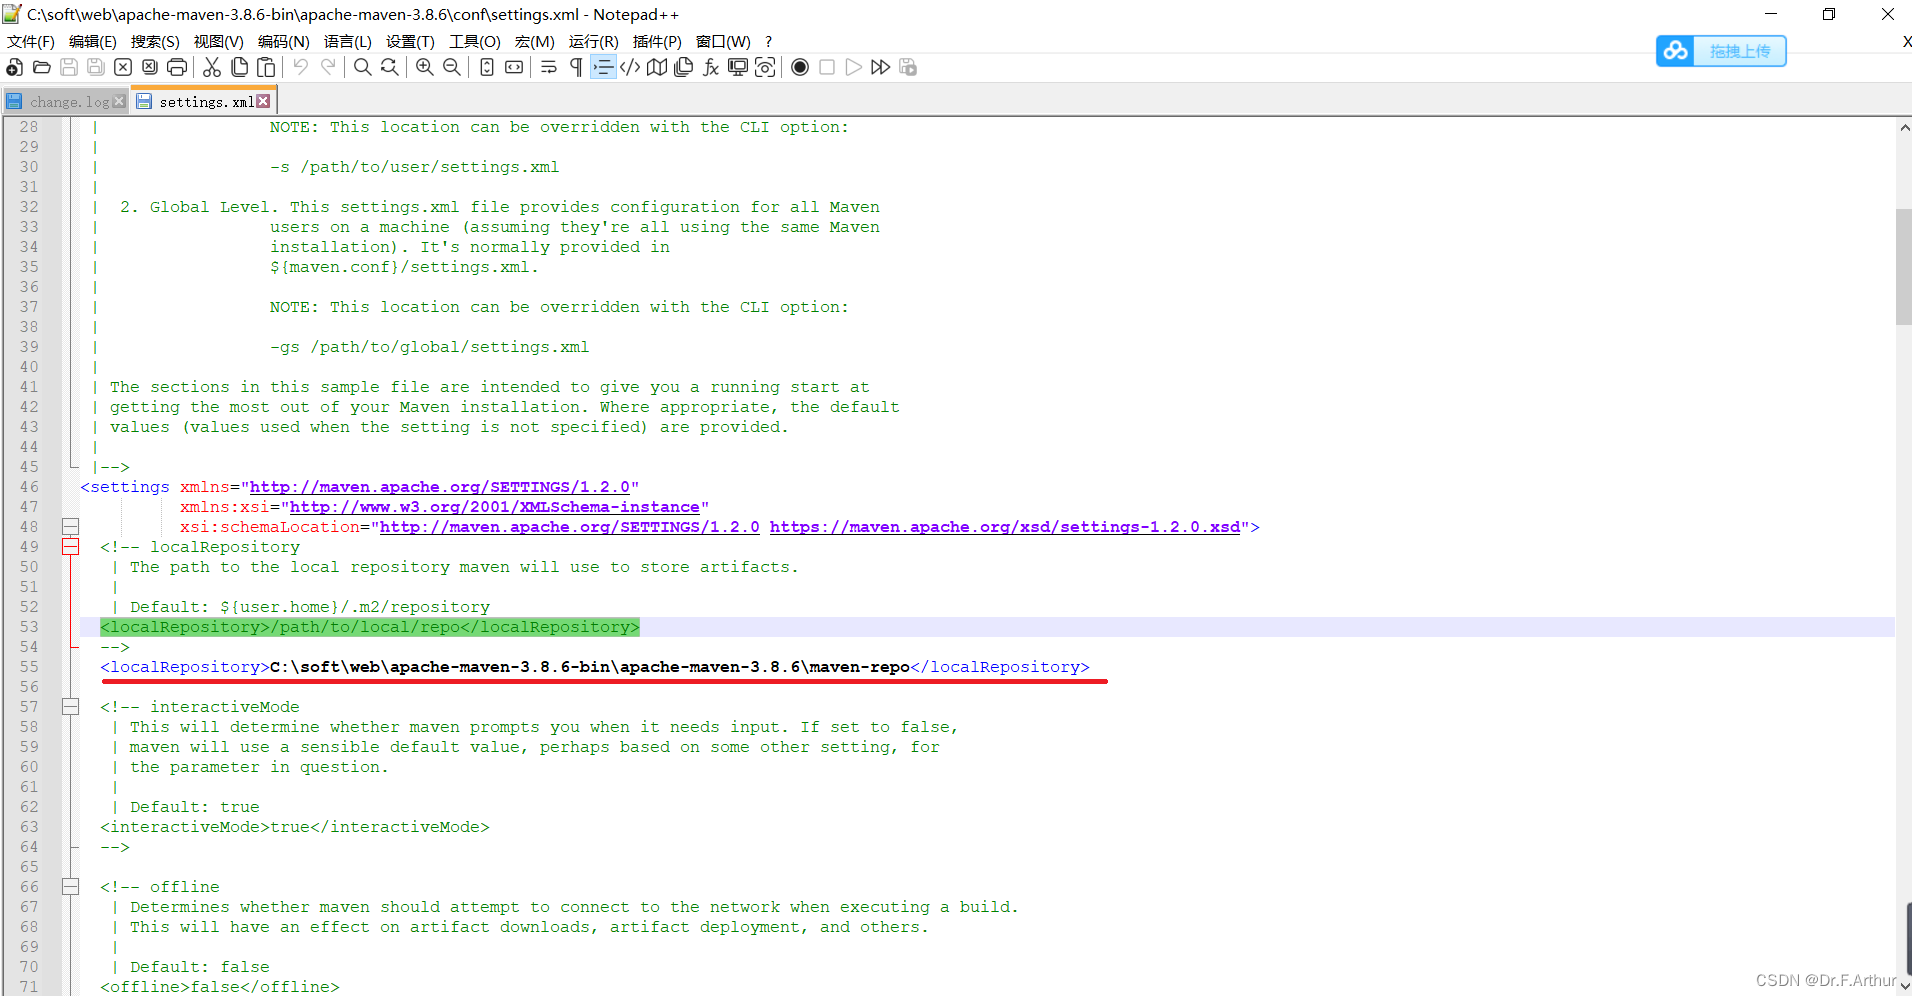Image resolution: width=1912 pixels, height=996 pixels.
Task: Create a new file via toolbar icon
Action: (x=14, y=67)
